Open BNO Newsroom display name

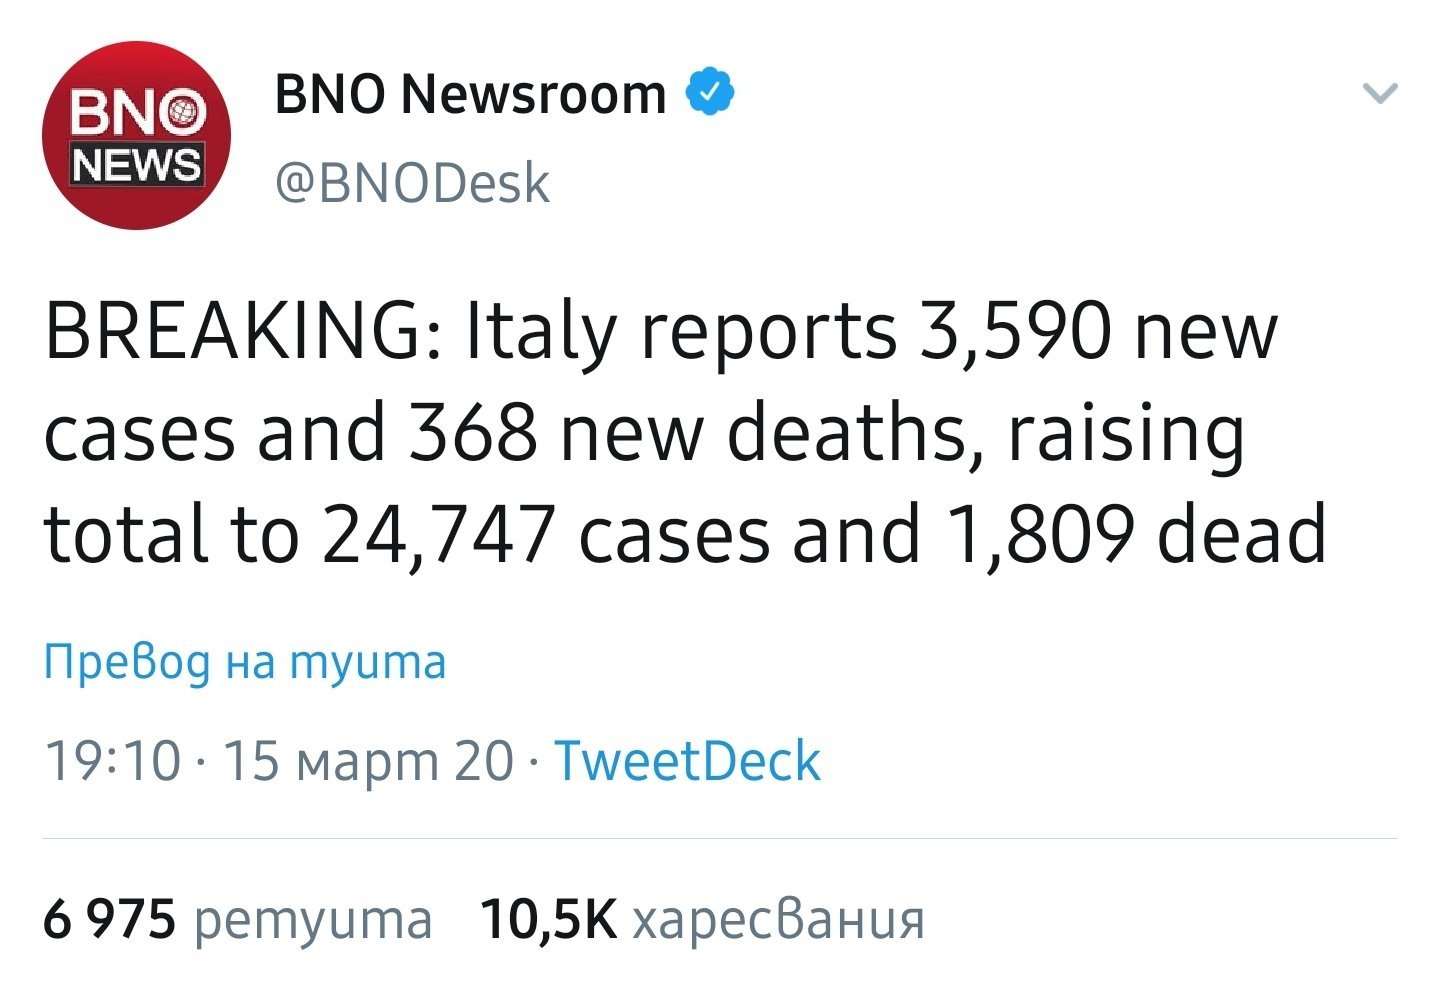click(x=470, y=94)
